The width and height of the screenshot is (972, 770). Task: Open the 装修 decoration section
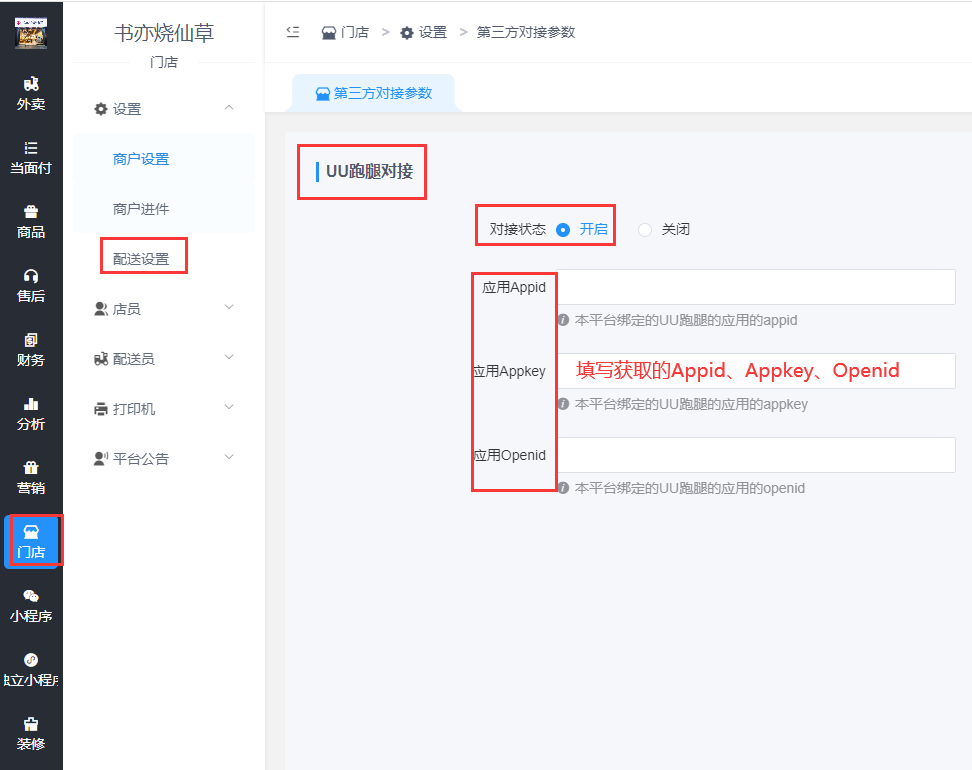coord(31,733)
